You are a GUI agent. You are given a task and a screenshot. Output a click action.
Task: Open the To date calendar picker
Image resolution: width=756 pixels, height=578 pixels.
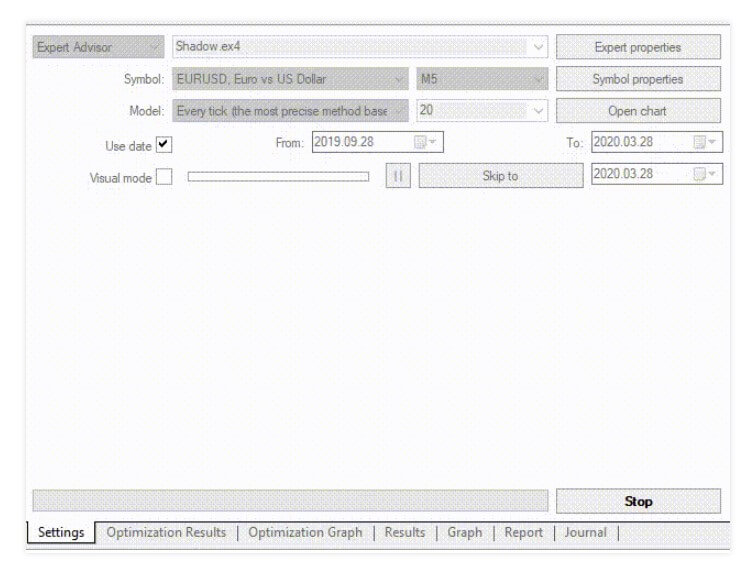click(x=705, y=142)
